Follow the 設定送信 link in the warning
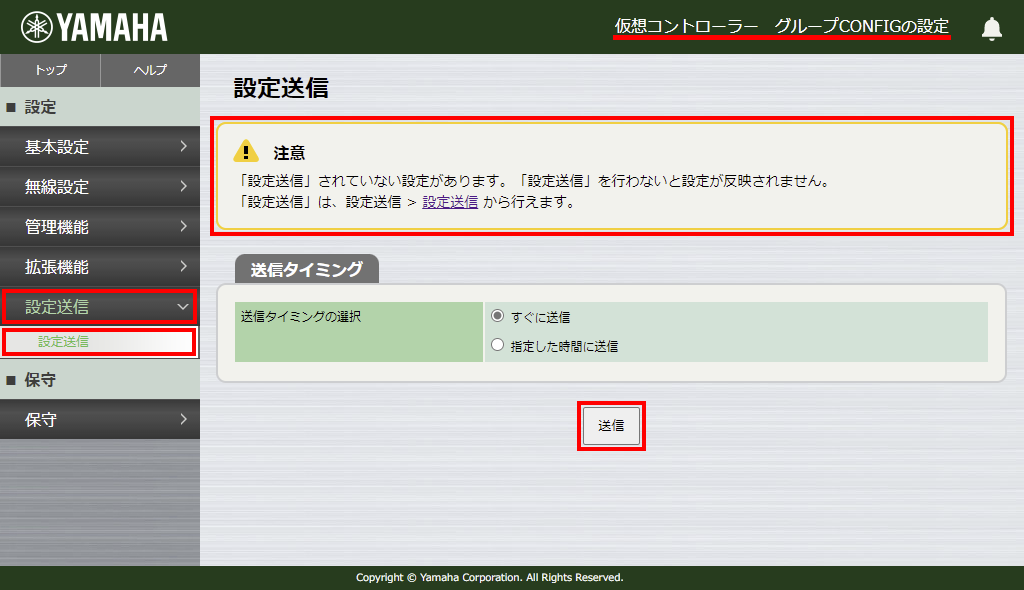Viewport: 1024px width, 590px height. [450, 202]
